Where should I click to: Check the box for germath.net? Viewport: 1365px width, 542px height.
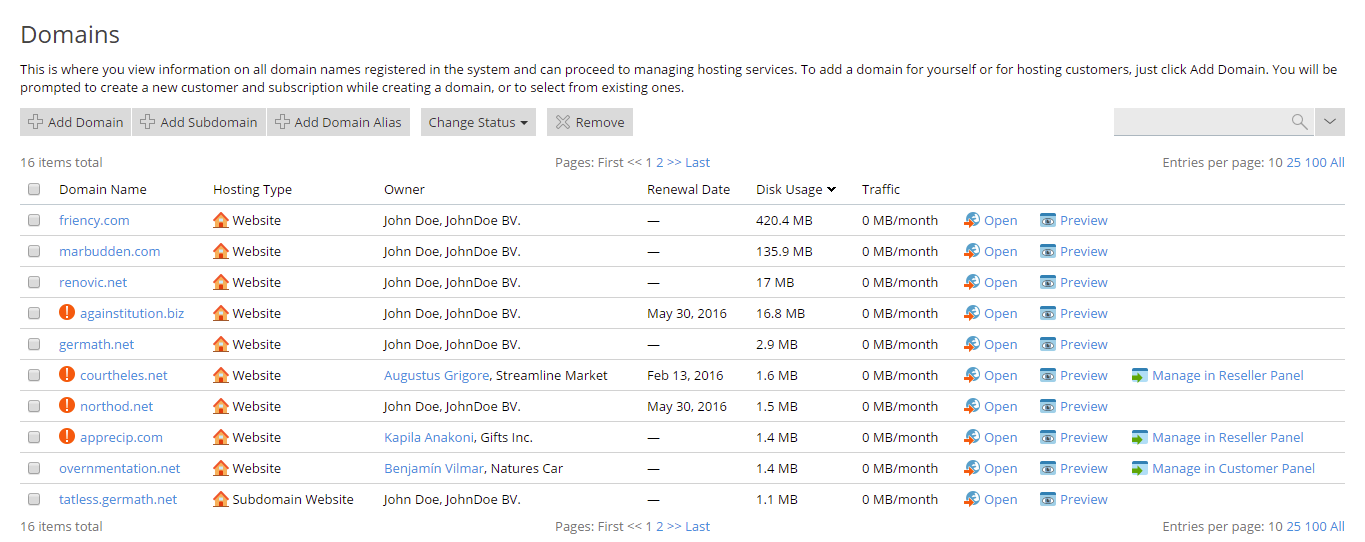(34, 344)
